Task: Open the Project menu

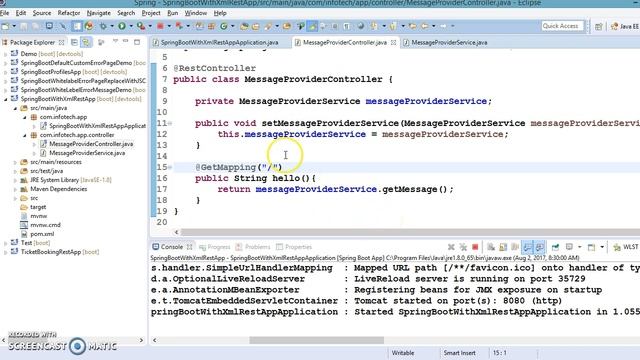Action: point(151,13)
